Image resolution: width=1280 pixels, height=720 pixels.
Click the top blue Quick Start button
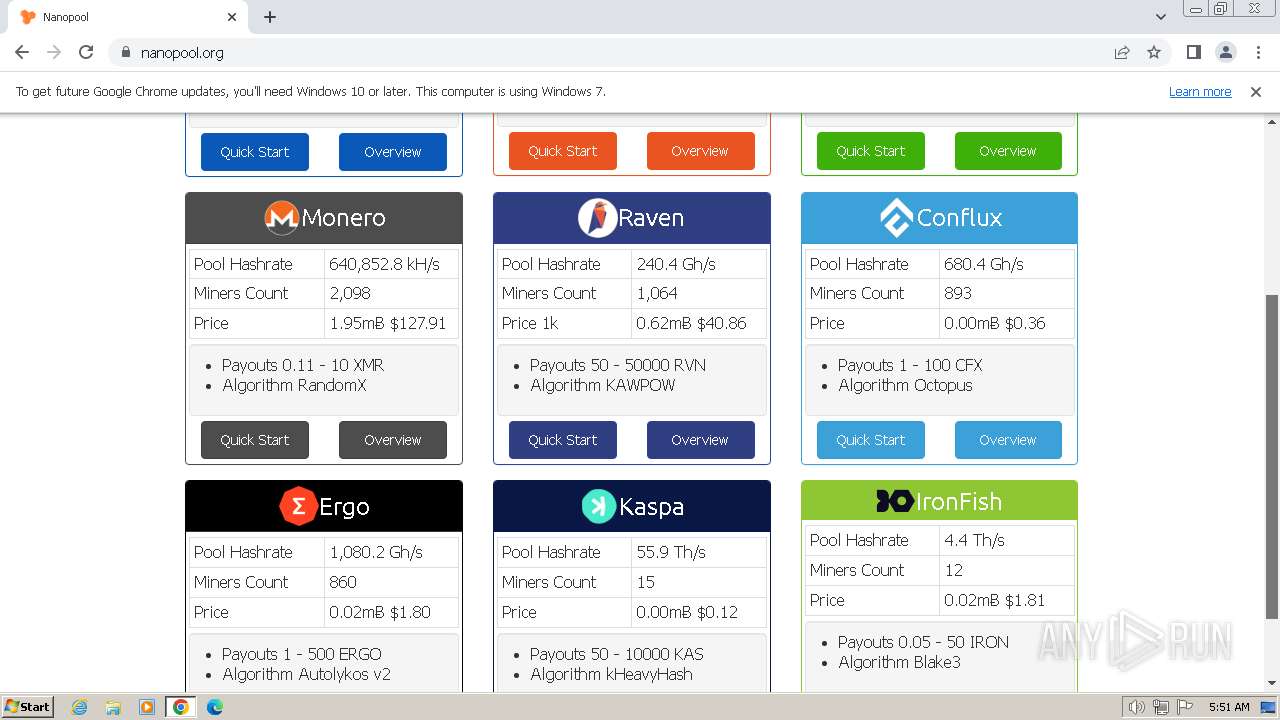[255, 152]
